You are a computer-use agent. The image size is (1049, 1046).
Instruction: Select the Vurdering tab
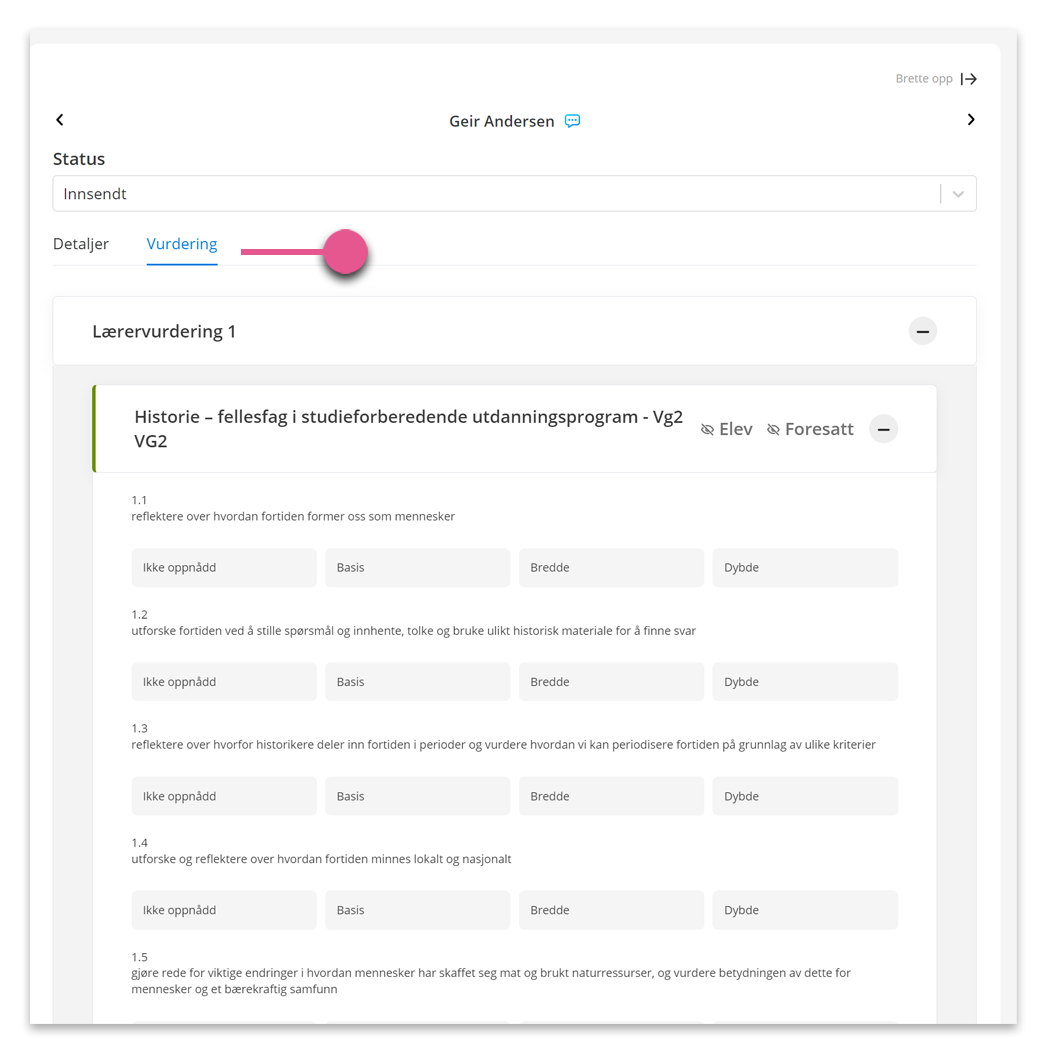[x=182, y=244]
